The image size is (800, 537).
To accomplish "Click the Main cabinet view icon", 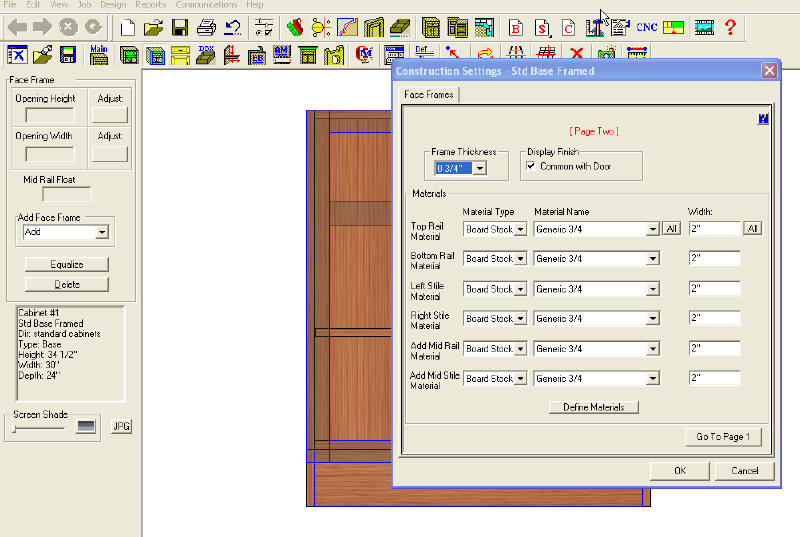I will pos(98,55).
